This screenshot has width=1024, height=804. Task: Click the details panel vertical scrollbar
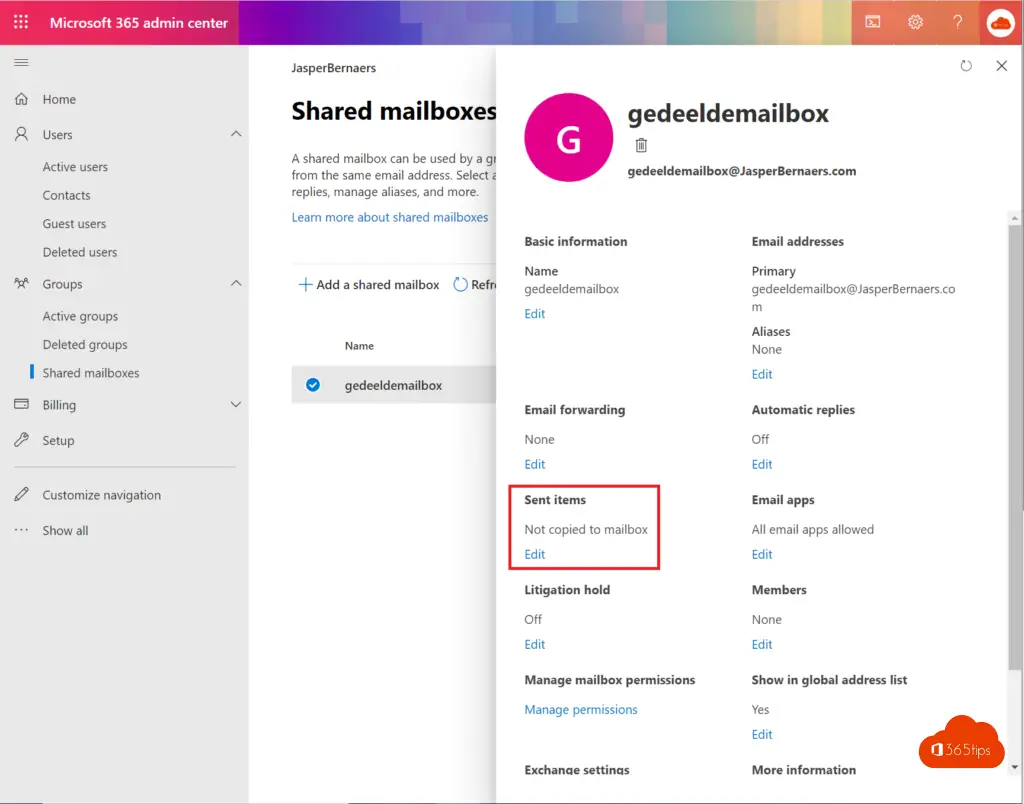click(1015, 450)
